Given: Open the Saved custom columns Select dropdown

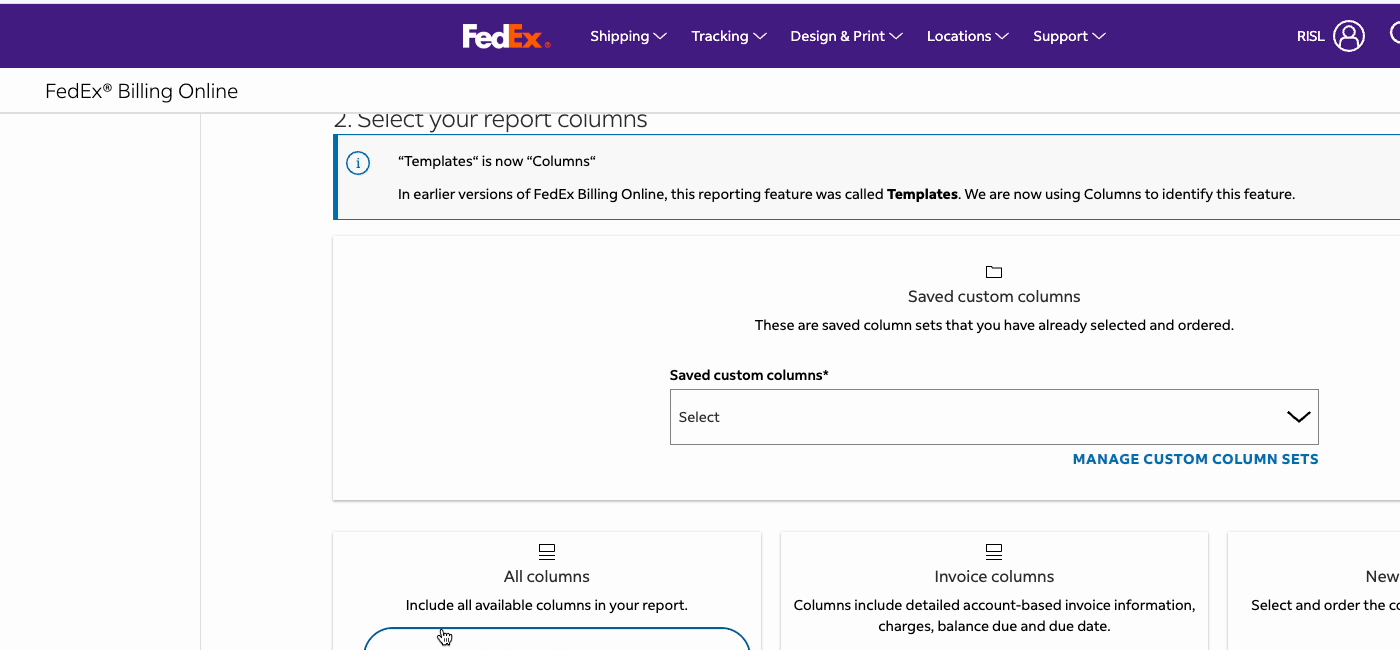Looking at the screenshot, I should click(x=994, y=417).
